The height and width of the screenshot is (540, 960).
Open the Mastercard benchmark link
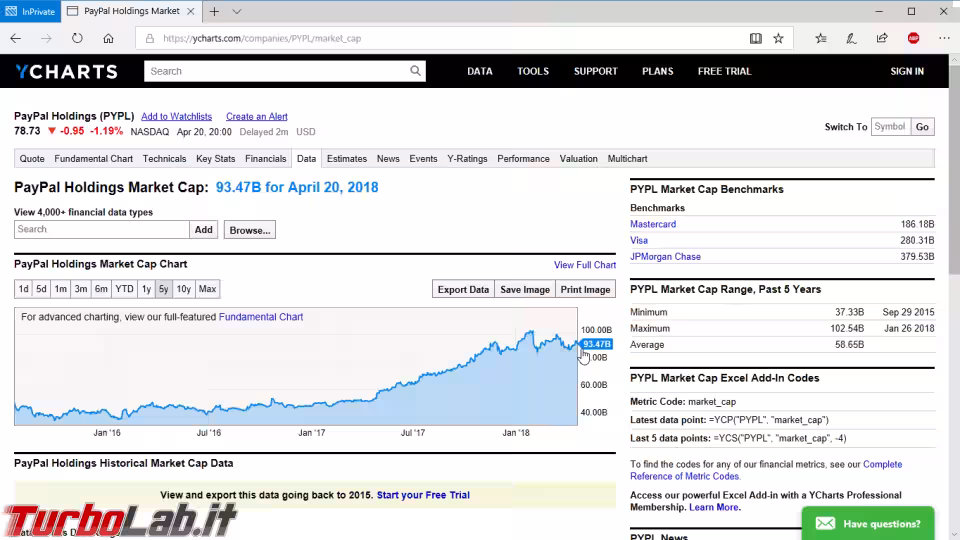click(653, 224)
